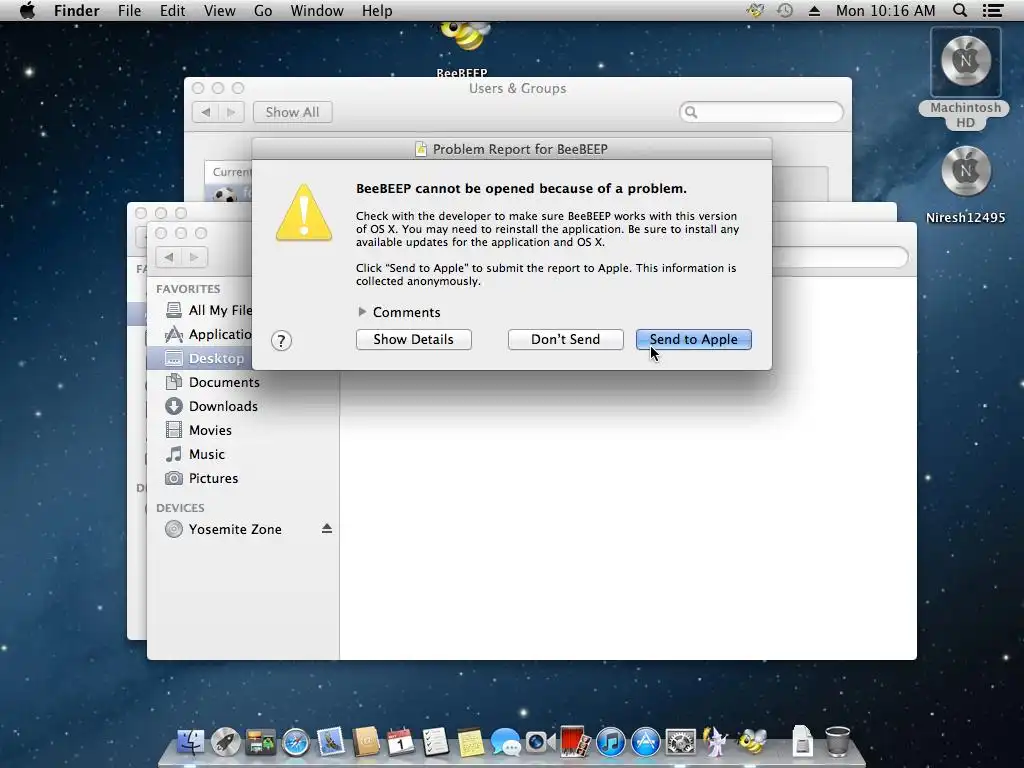Open iTunes in Dock

611,743
